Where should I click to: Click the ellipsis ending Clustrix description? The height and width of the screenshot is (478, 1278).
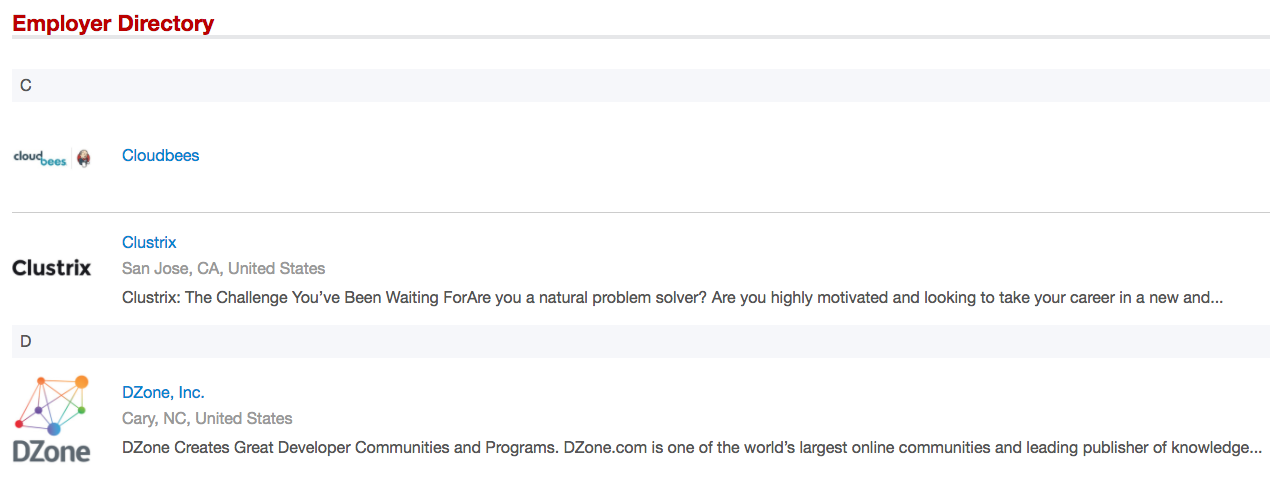(1216, 297)
